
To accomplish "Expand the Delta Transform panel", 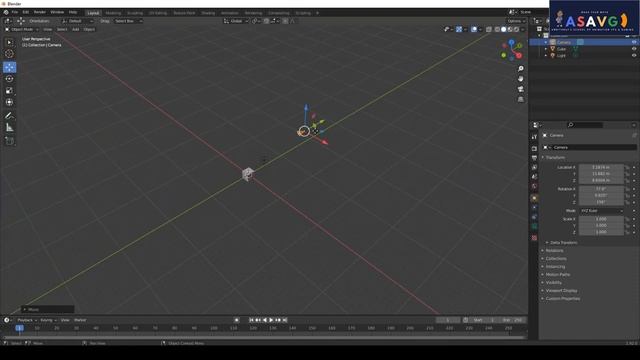I will 563,242.
